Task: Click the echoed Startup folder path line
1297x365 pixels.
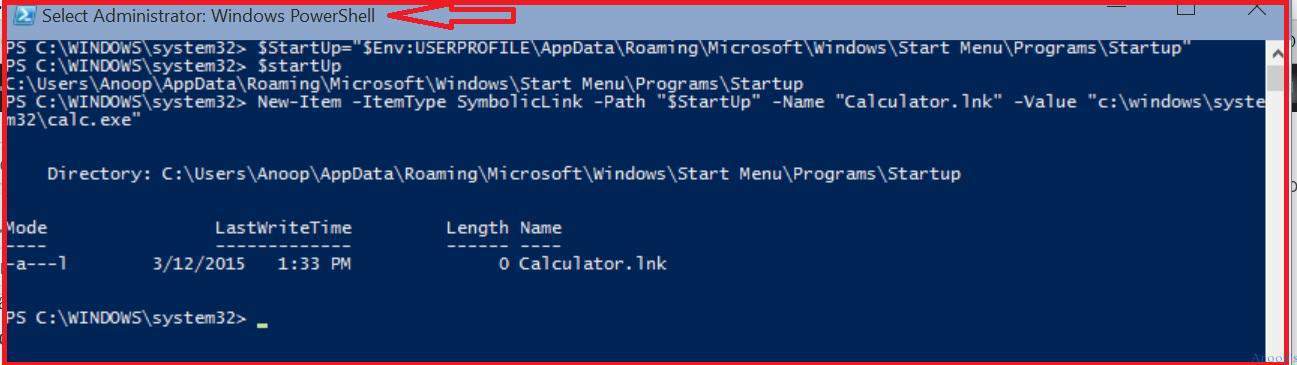Action: pyautogui.click(x=404, y=84)
